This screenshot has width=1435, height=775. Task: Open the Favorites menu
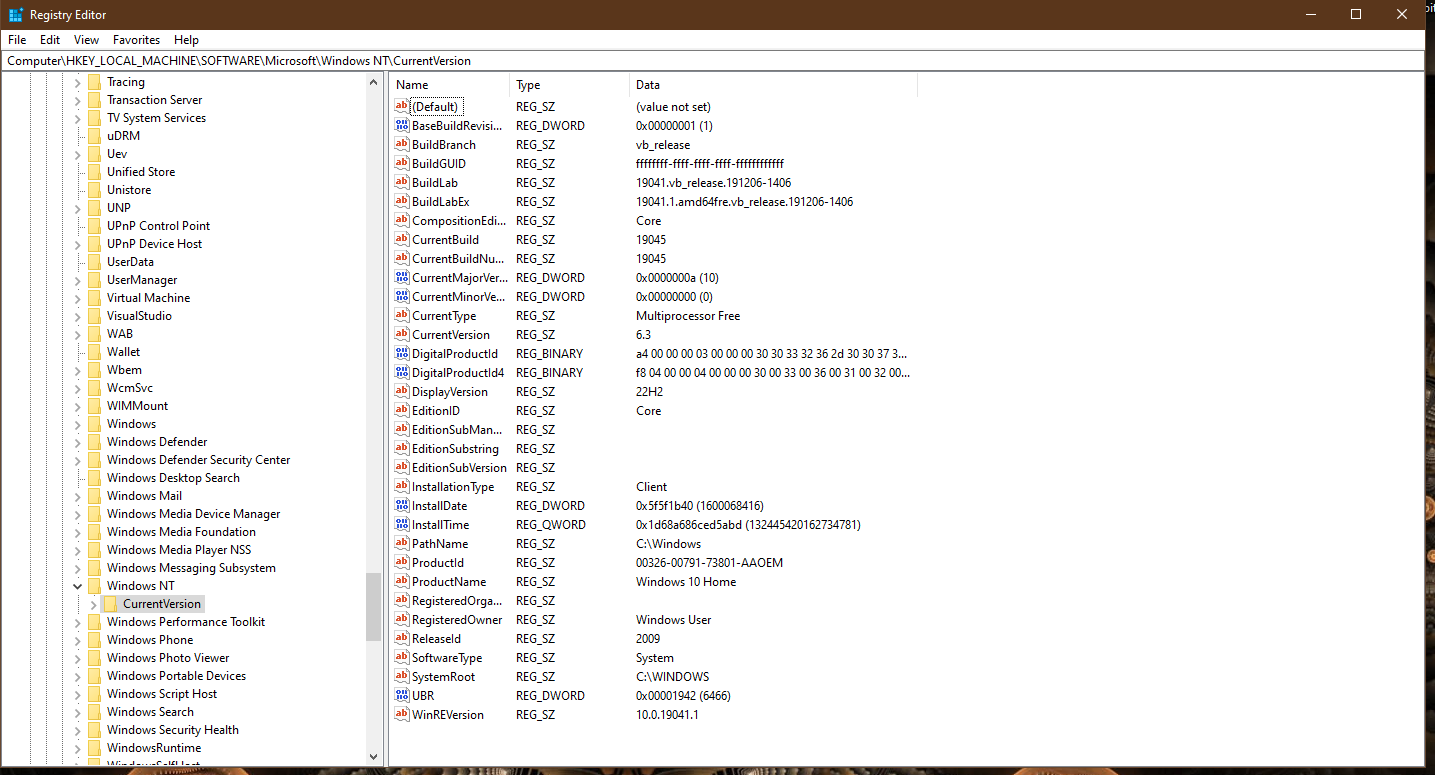(136, 40)
